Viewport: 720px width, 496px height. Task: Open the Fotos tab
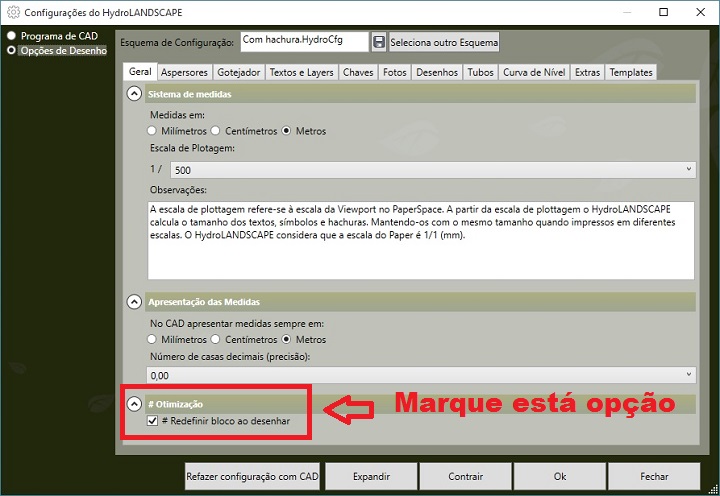tap(395, 73)
